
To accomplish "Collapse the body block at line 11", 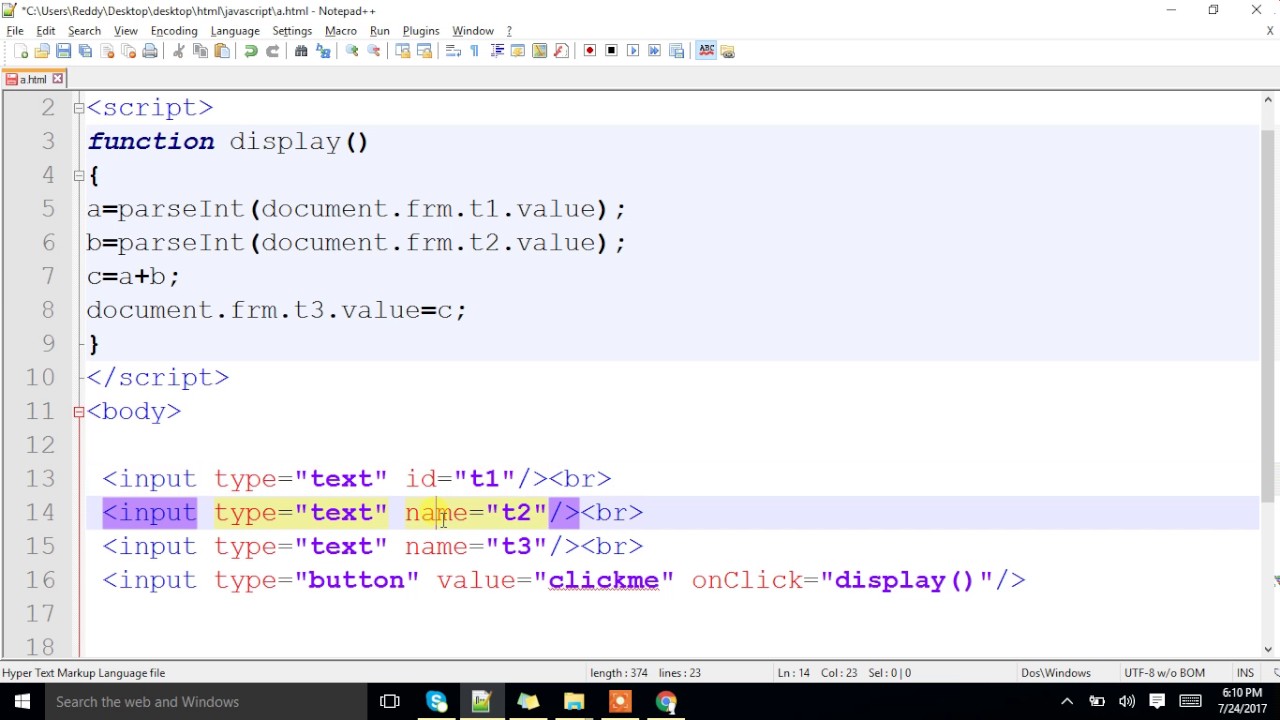I will [79, 411].
